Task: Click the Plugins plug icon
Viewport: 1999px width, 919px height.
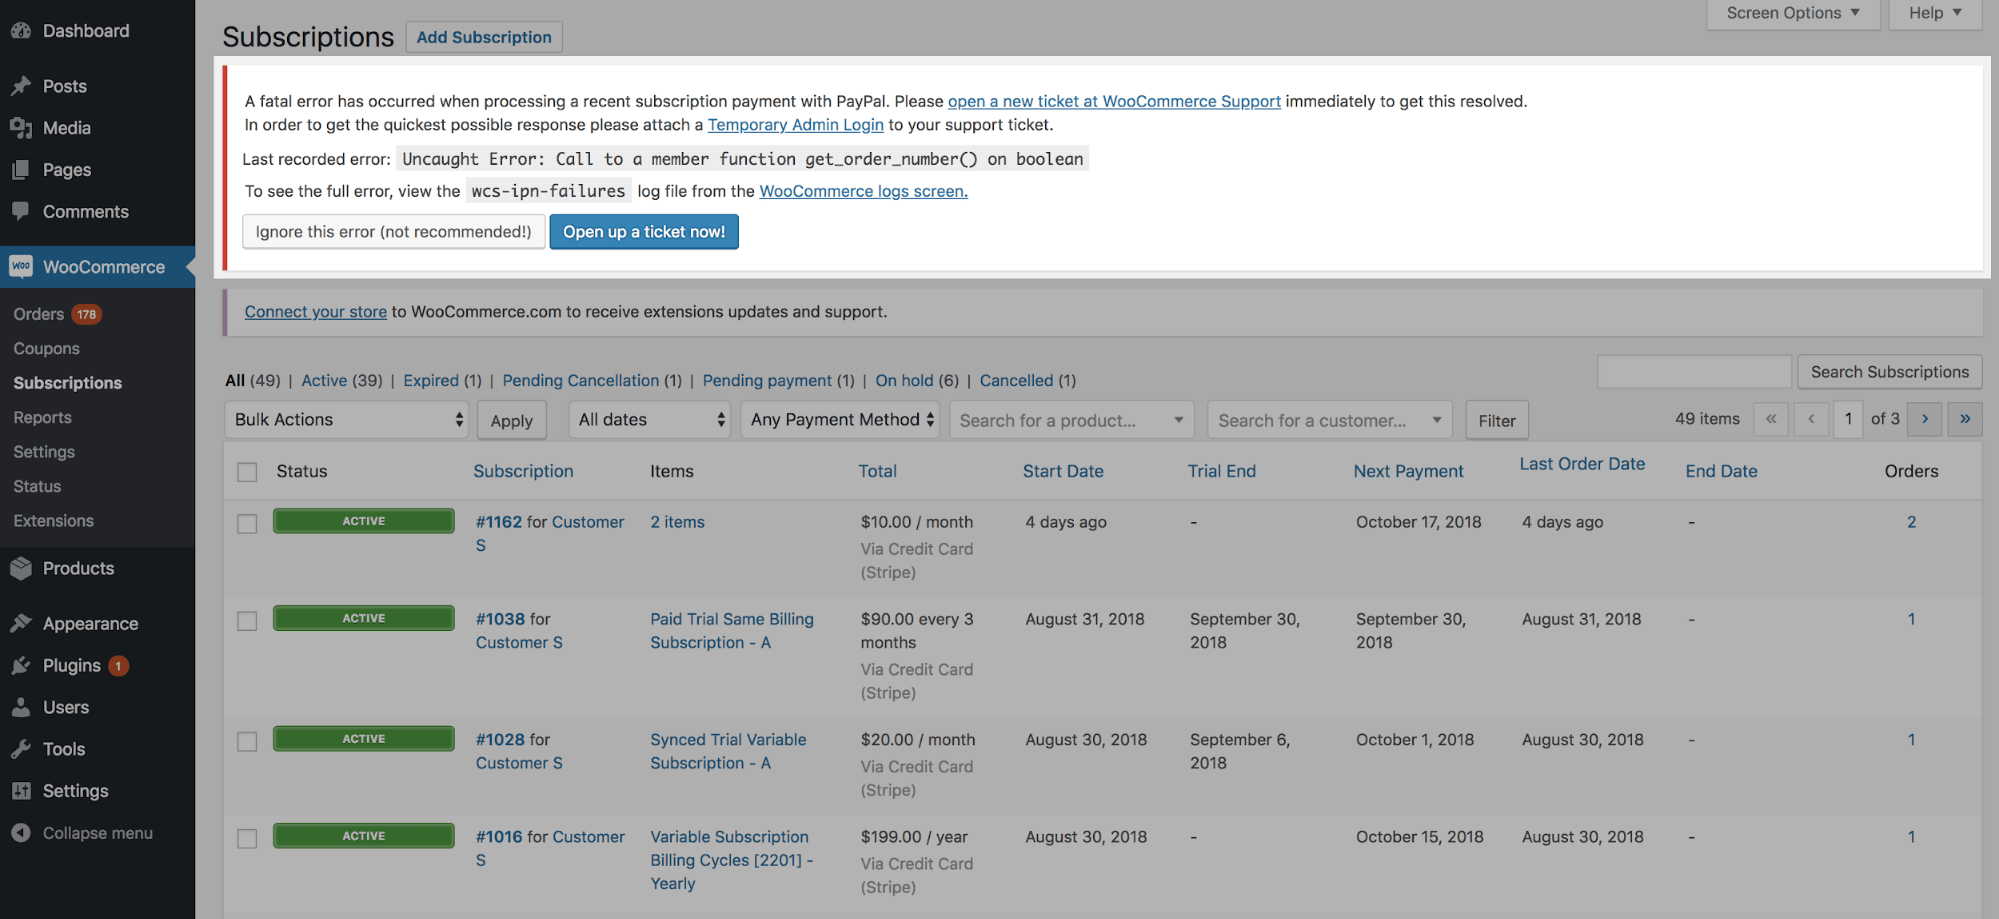Action: pos(21,665)
